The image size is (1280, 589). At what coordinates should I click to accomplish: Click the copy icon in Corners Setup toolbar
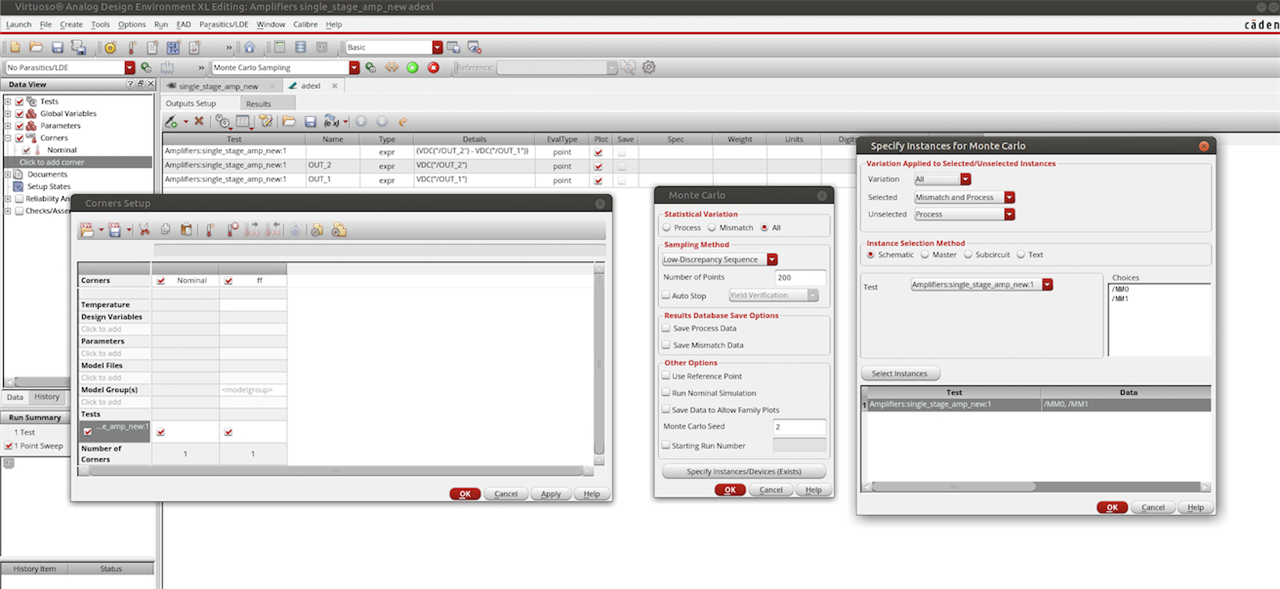165,230
